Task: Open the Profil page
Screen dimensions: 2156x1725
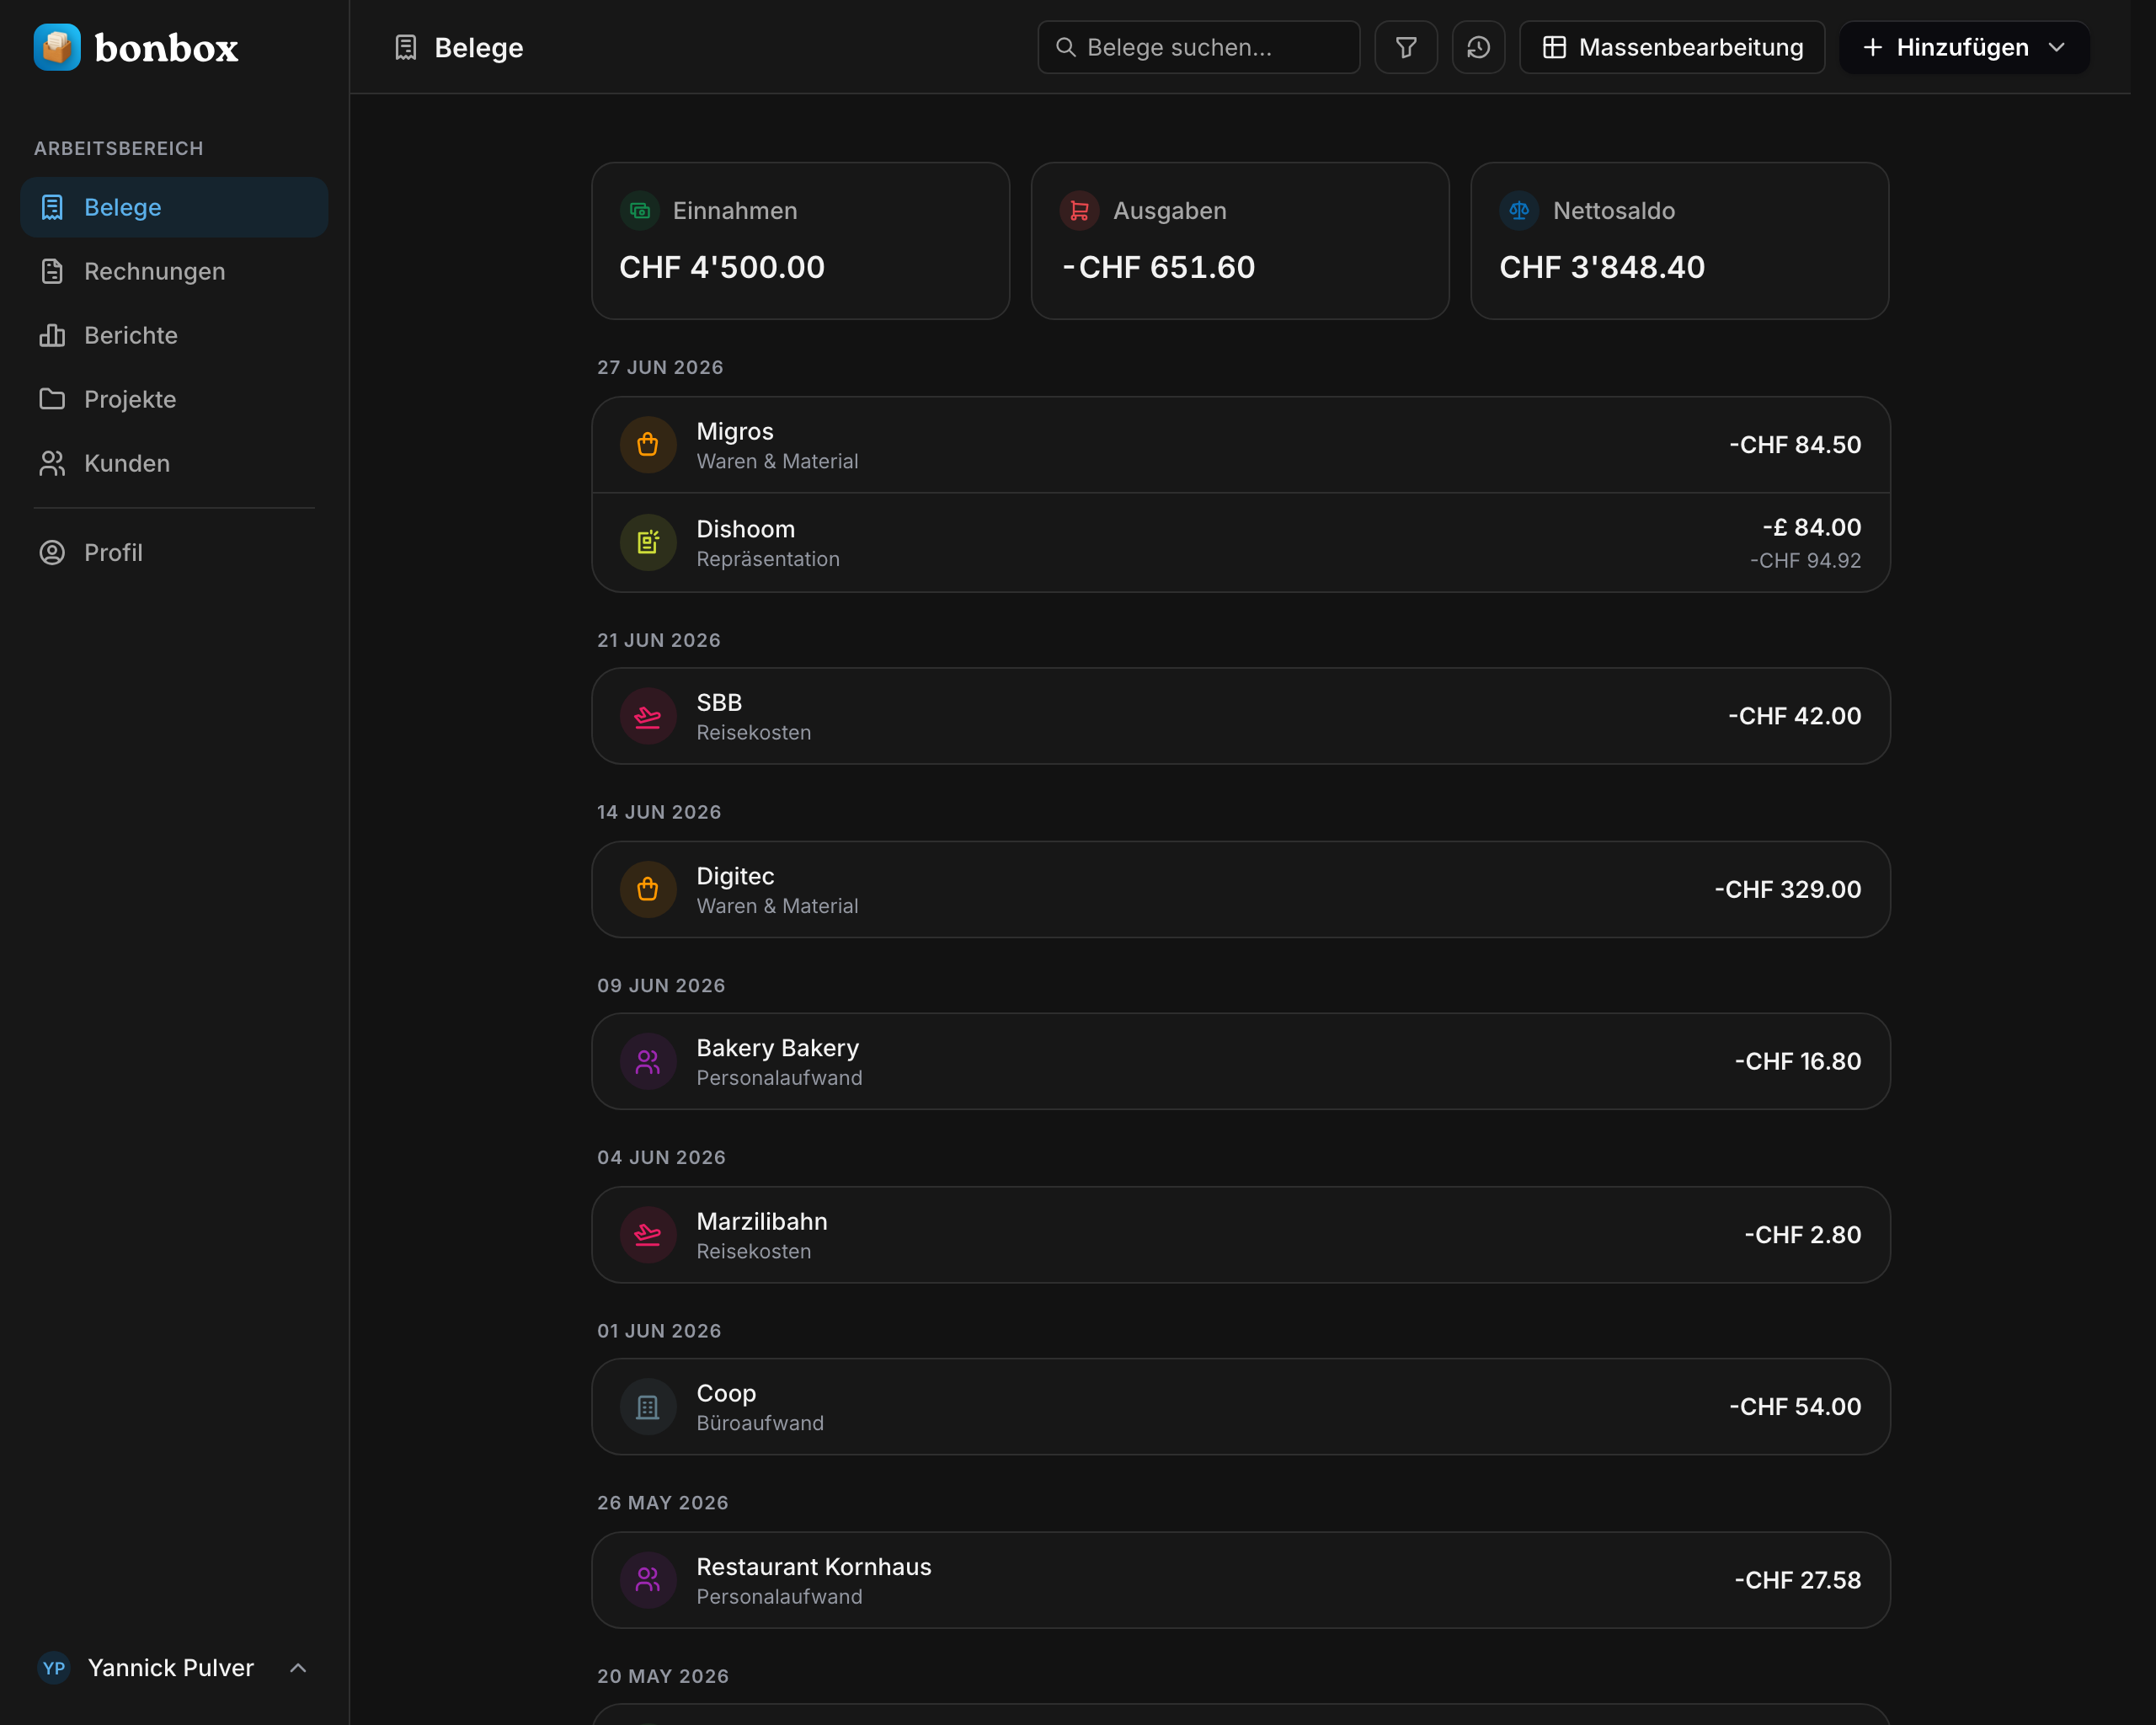Action: (x=174, y=552)
